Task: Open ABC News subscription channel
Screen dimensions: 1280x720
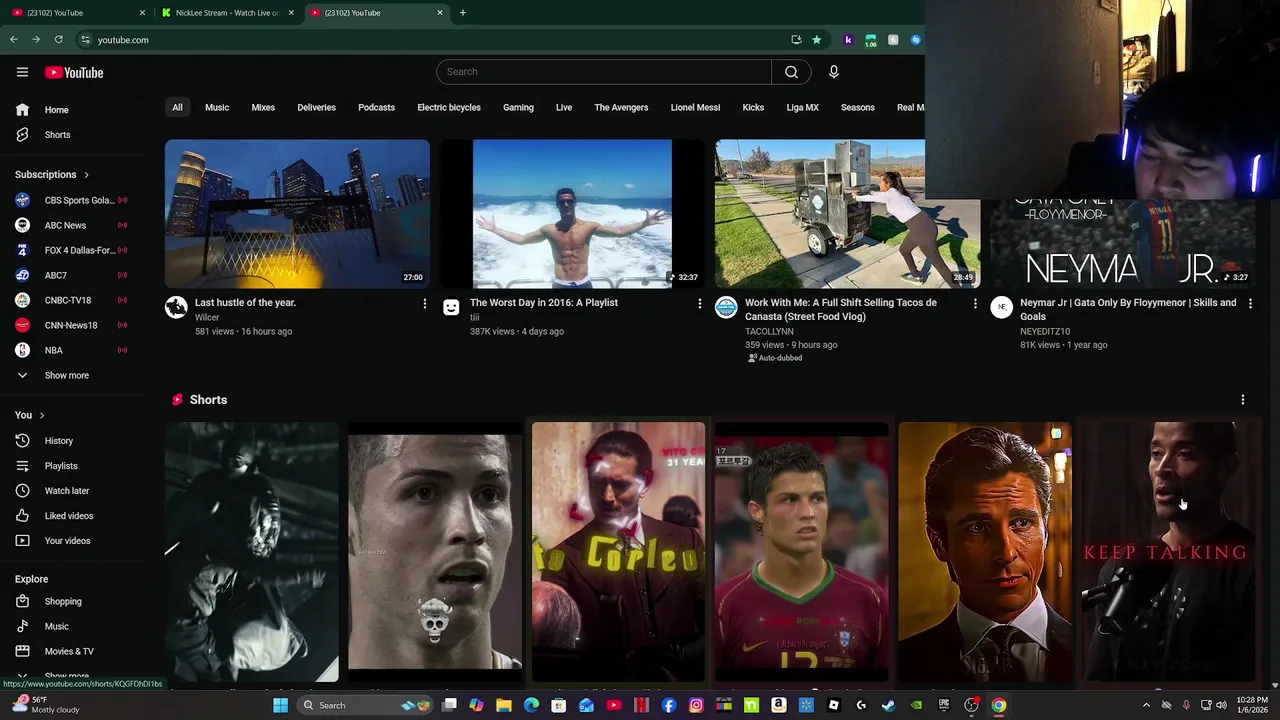Action: point(70,225)
